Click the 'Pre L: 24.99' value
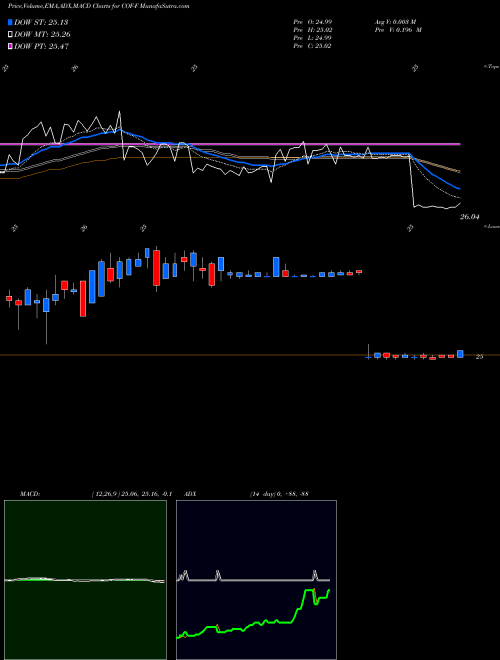Screen dimensions: 500x660 pyautogui.click(x=312, y=38)
